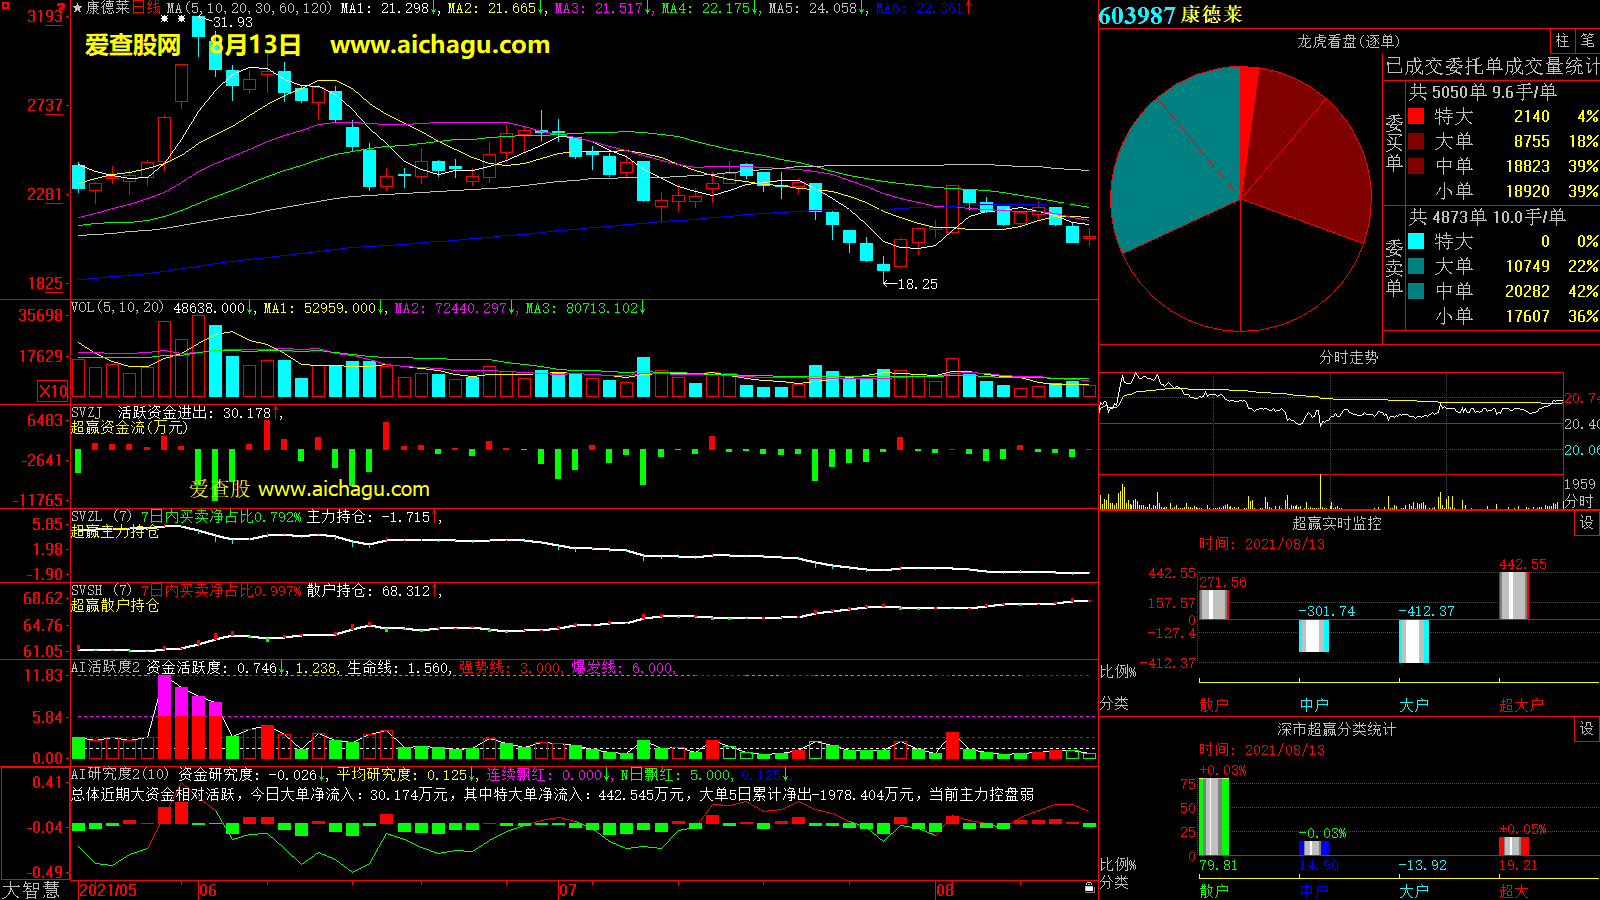Viewport: 1600px width, 900px height.
Task: Toggle the X10 volume scale box
Action: [53, 391]
